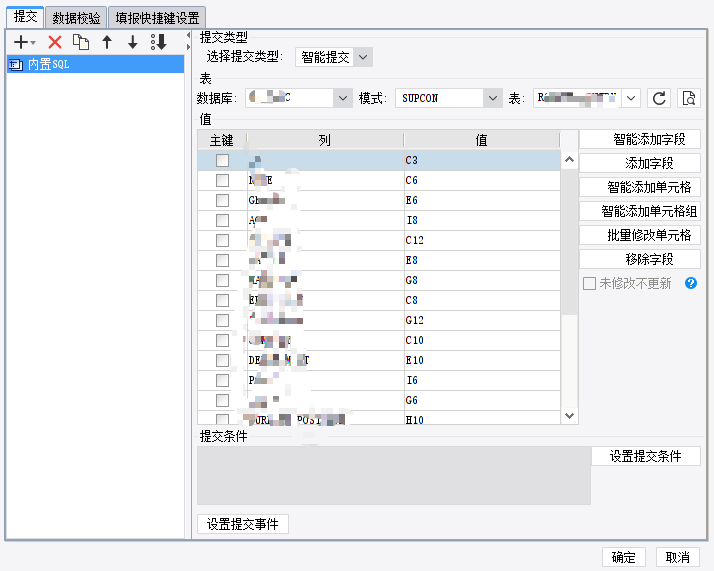714x571 pixels.
Task: Tick primary key checkbox for the G8 row
Action: pos(222,280)
